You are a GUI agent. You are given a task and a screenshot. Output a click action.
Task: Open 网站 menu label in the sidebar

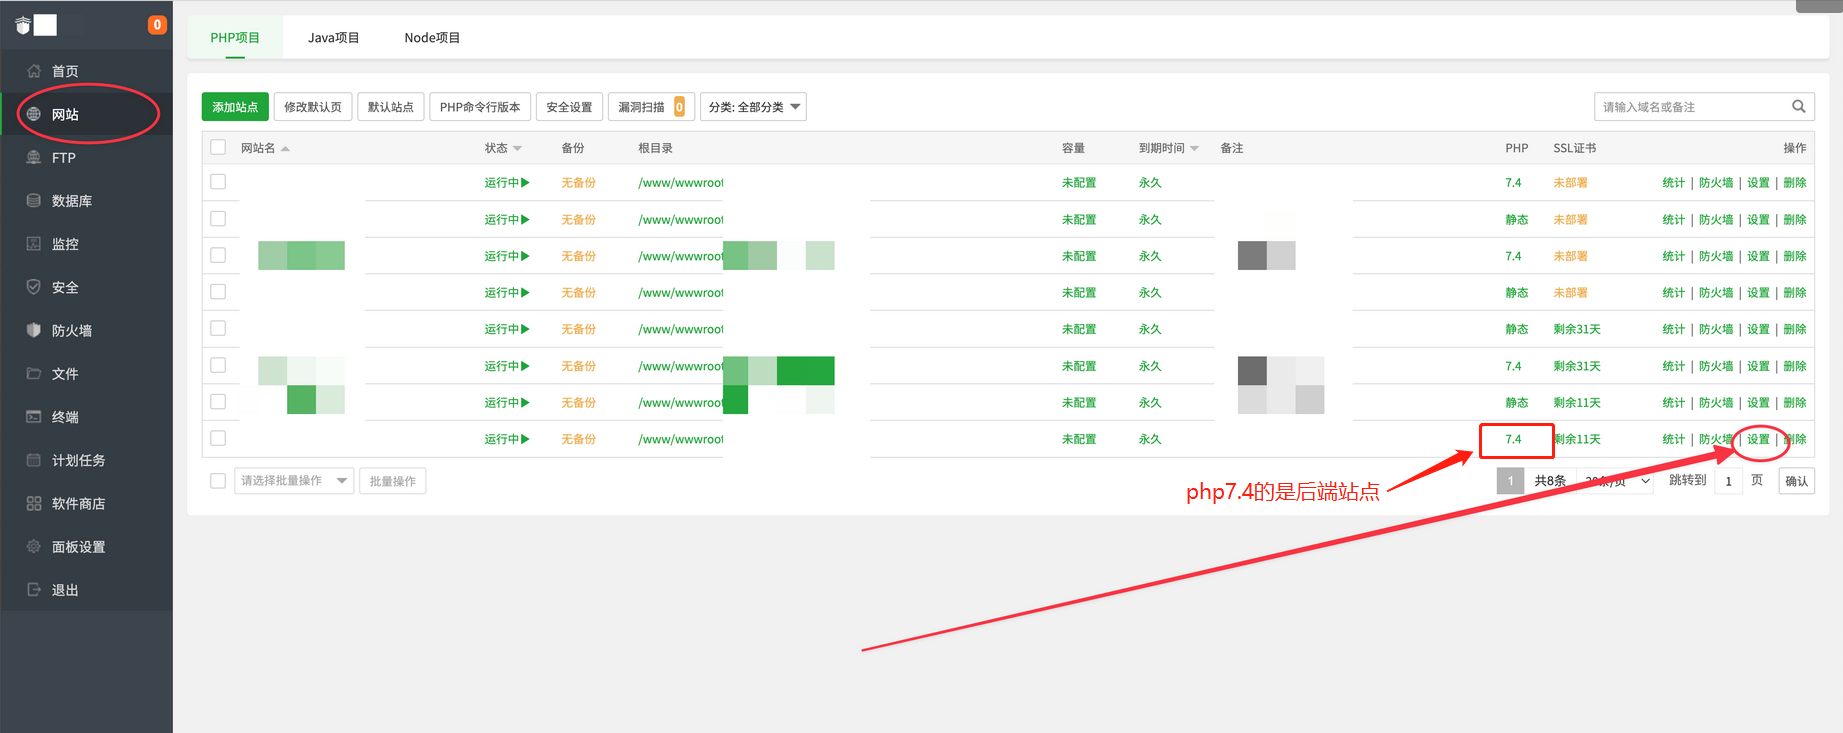pyautogui.click(x=65, y=115)
